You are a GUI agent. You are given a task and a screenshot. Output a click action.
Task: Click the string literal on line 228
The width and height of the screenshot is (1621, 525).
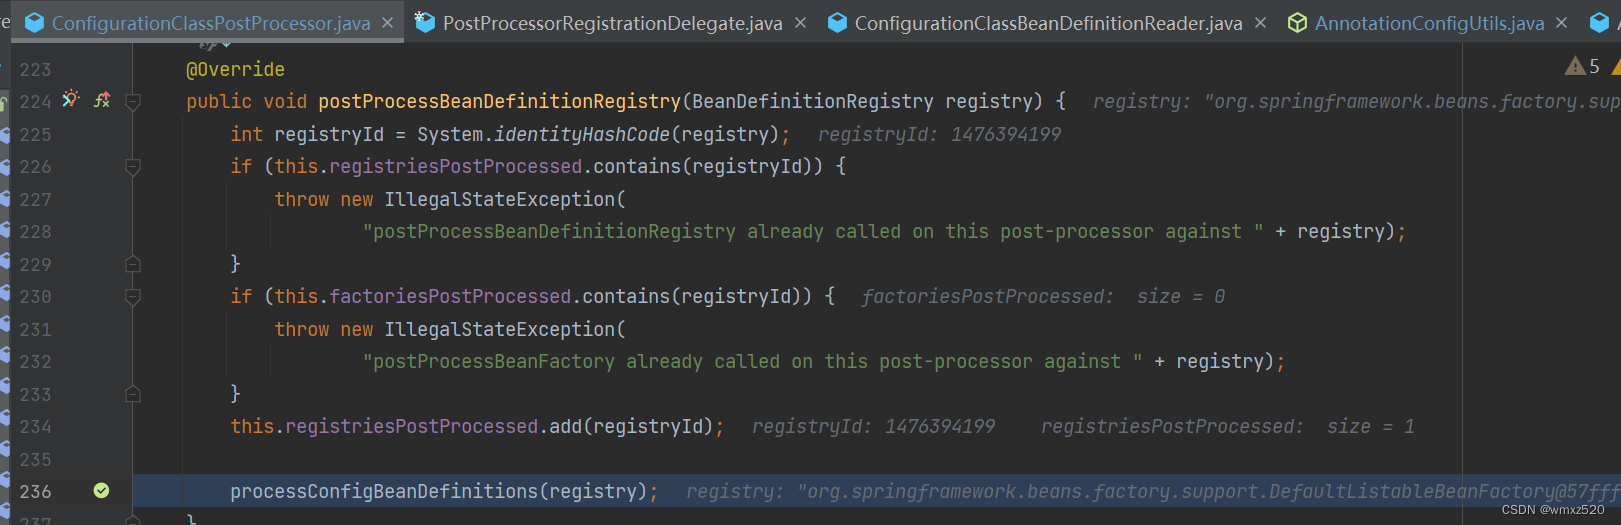[813, 231]
